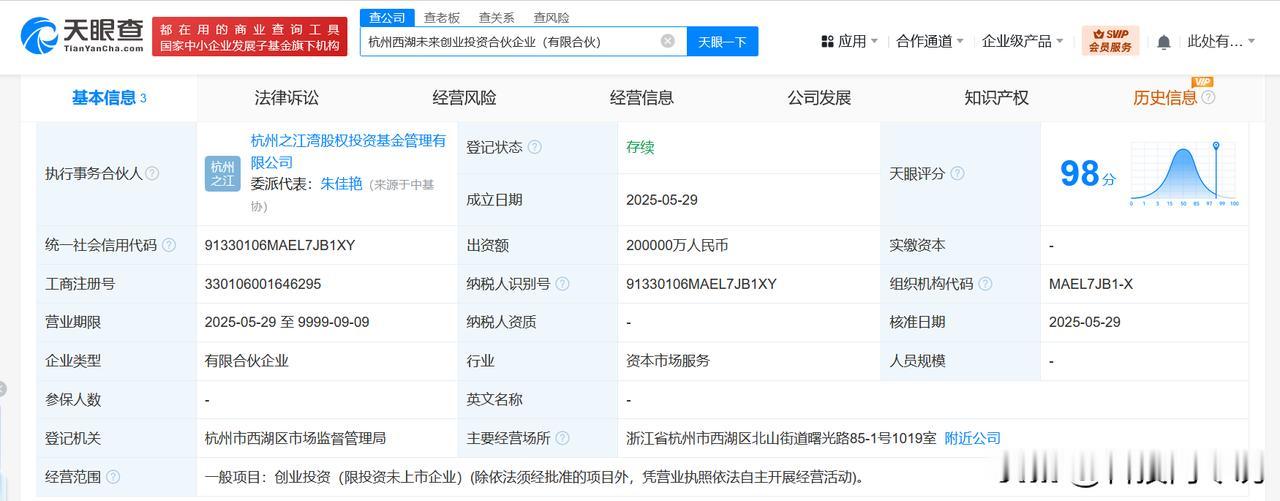Click the 附近公司 link
The width and height of the screenshot is (1280, 501).
click(x=973, y=438)
